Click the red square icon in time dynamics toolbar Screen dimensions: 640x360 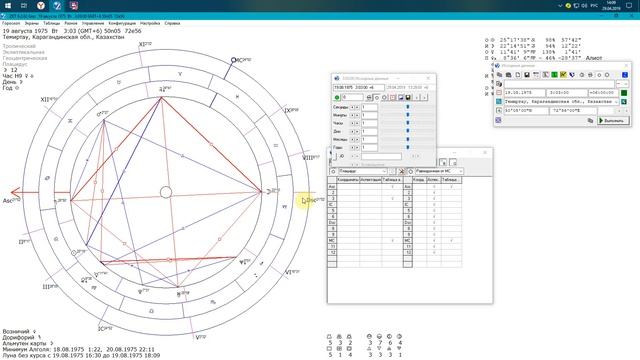point(393,98)
